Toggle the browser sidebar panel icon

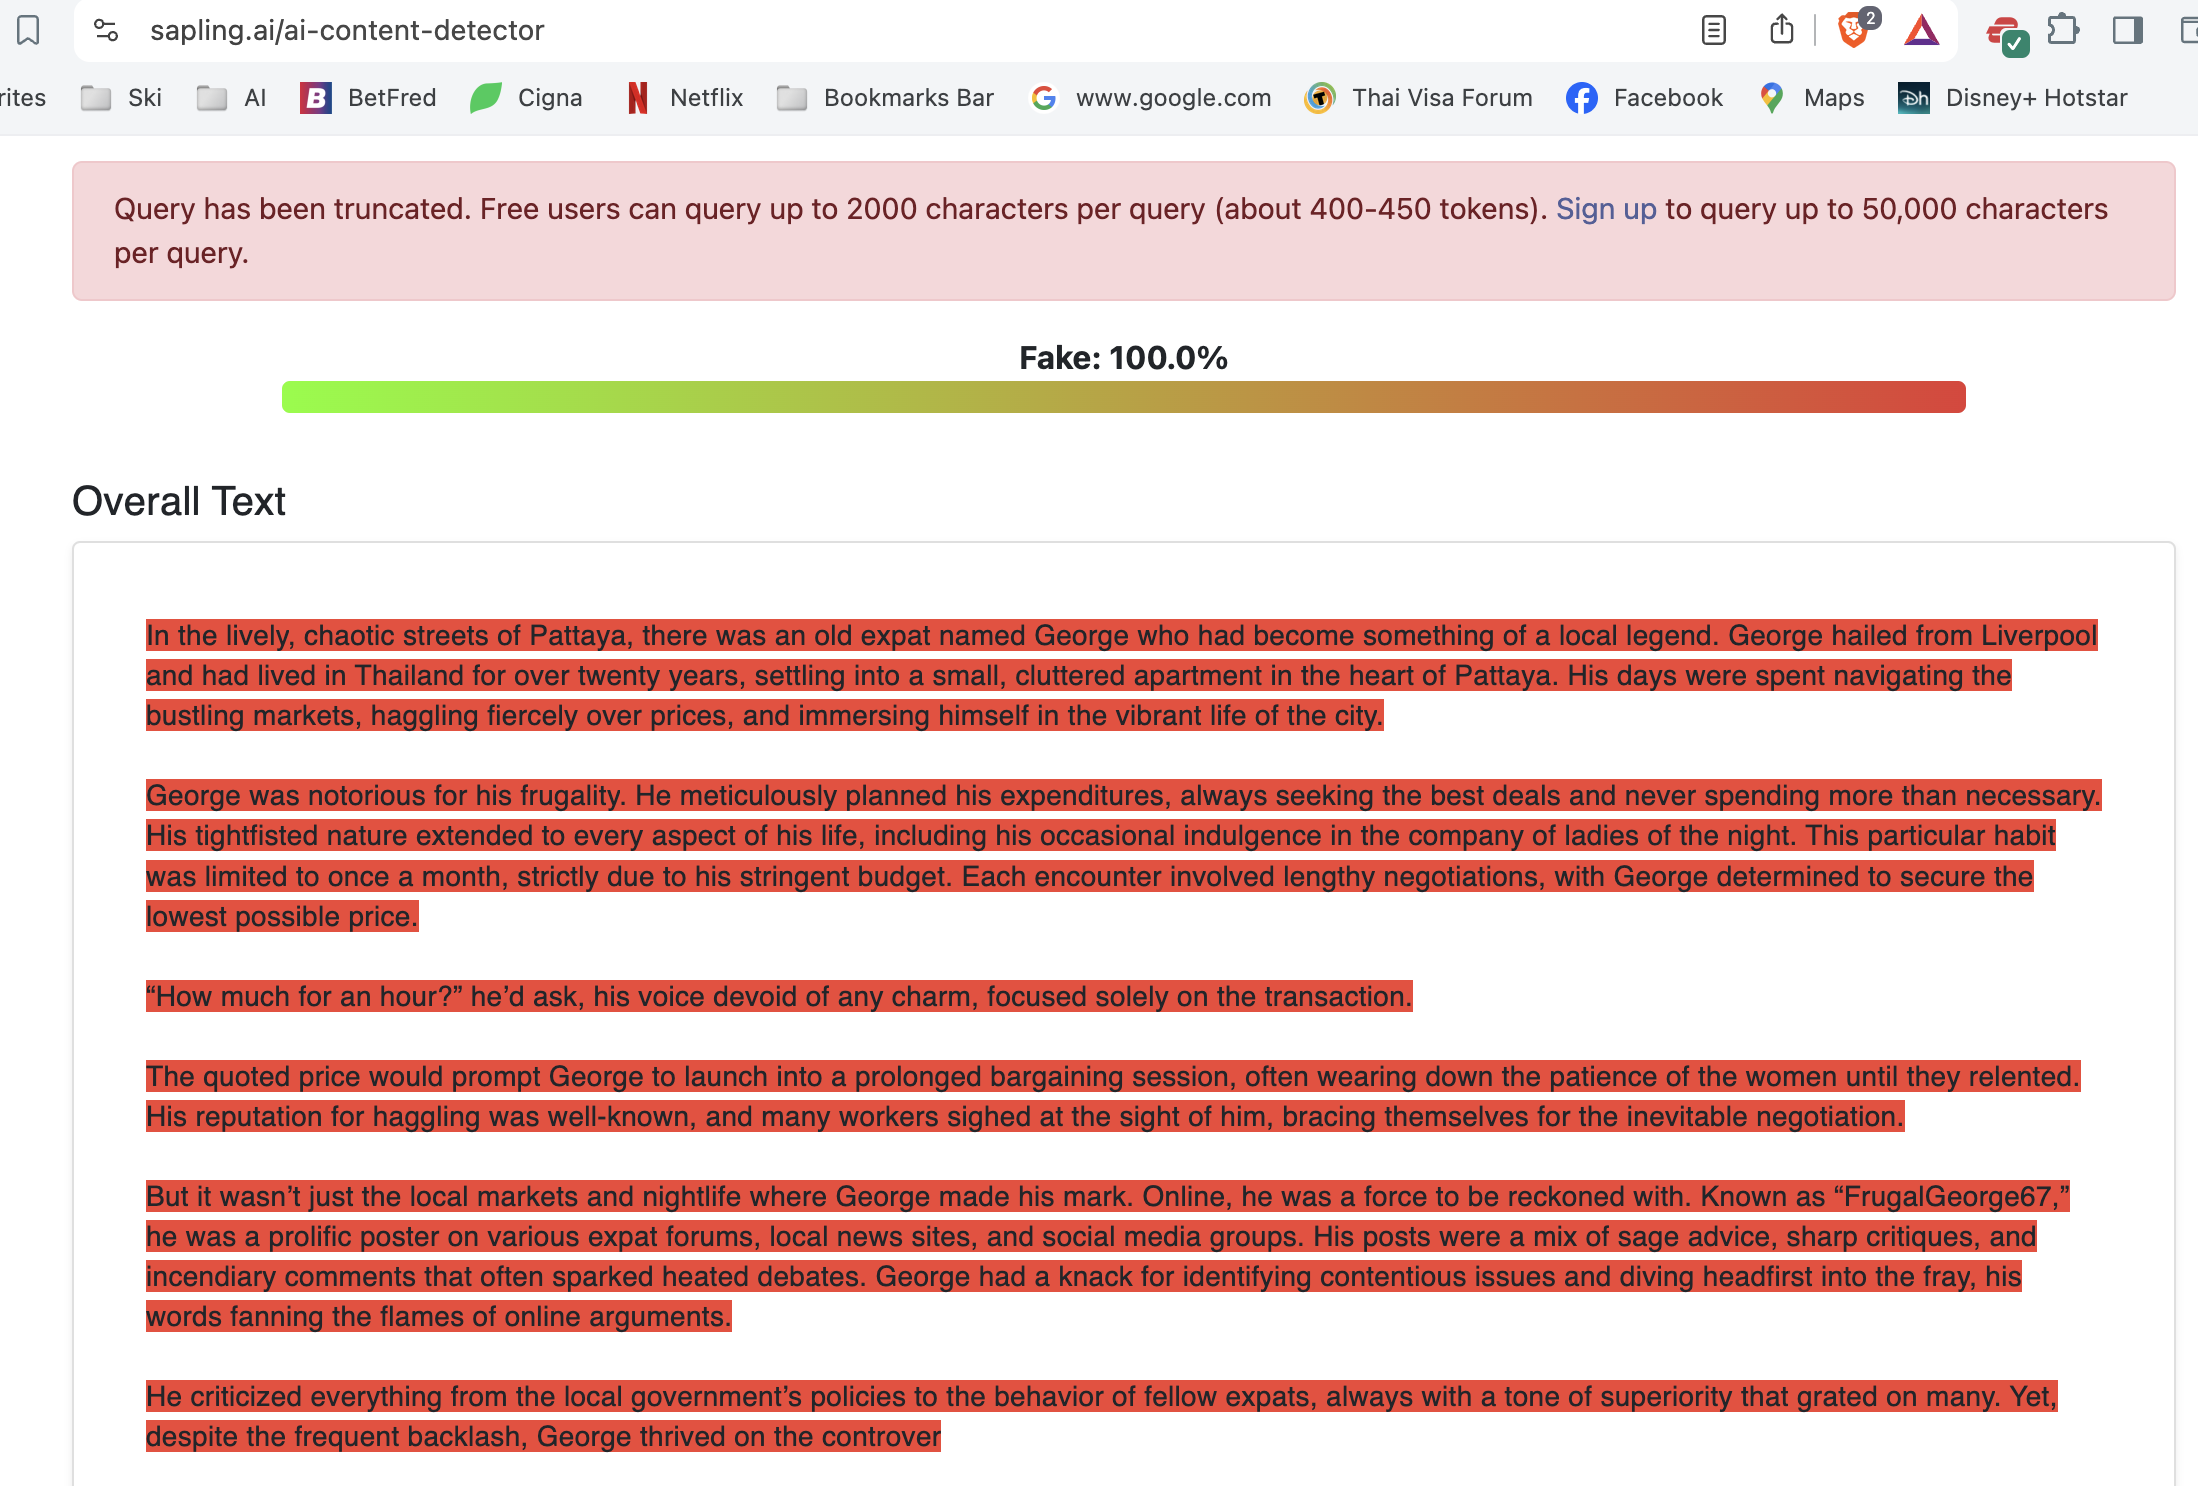tap(2127, 30)
